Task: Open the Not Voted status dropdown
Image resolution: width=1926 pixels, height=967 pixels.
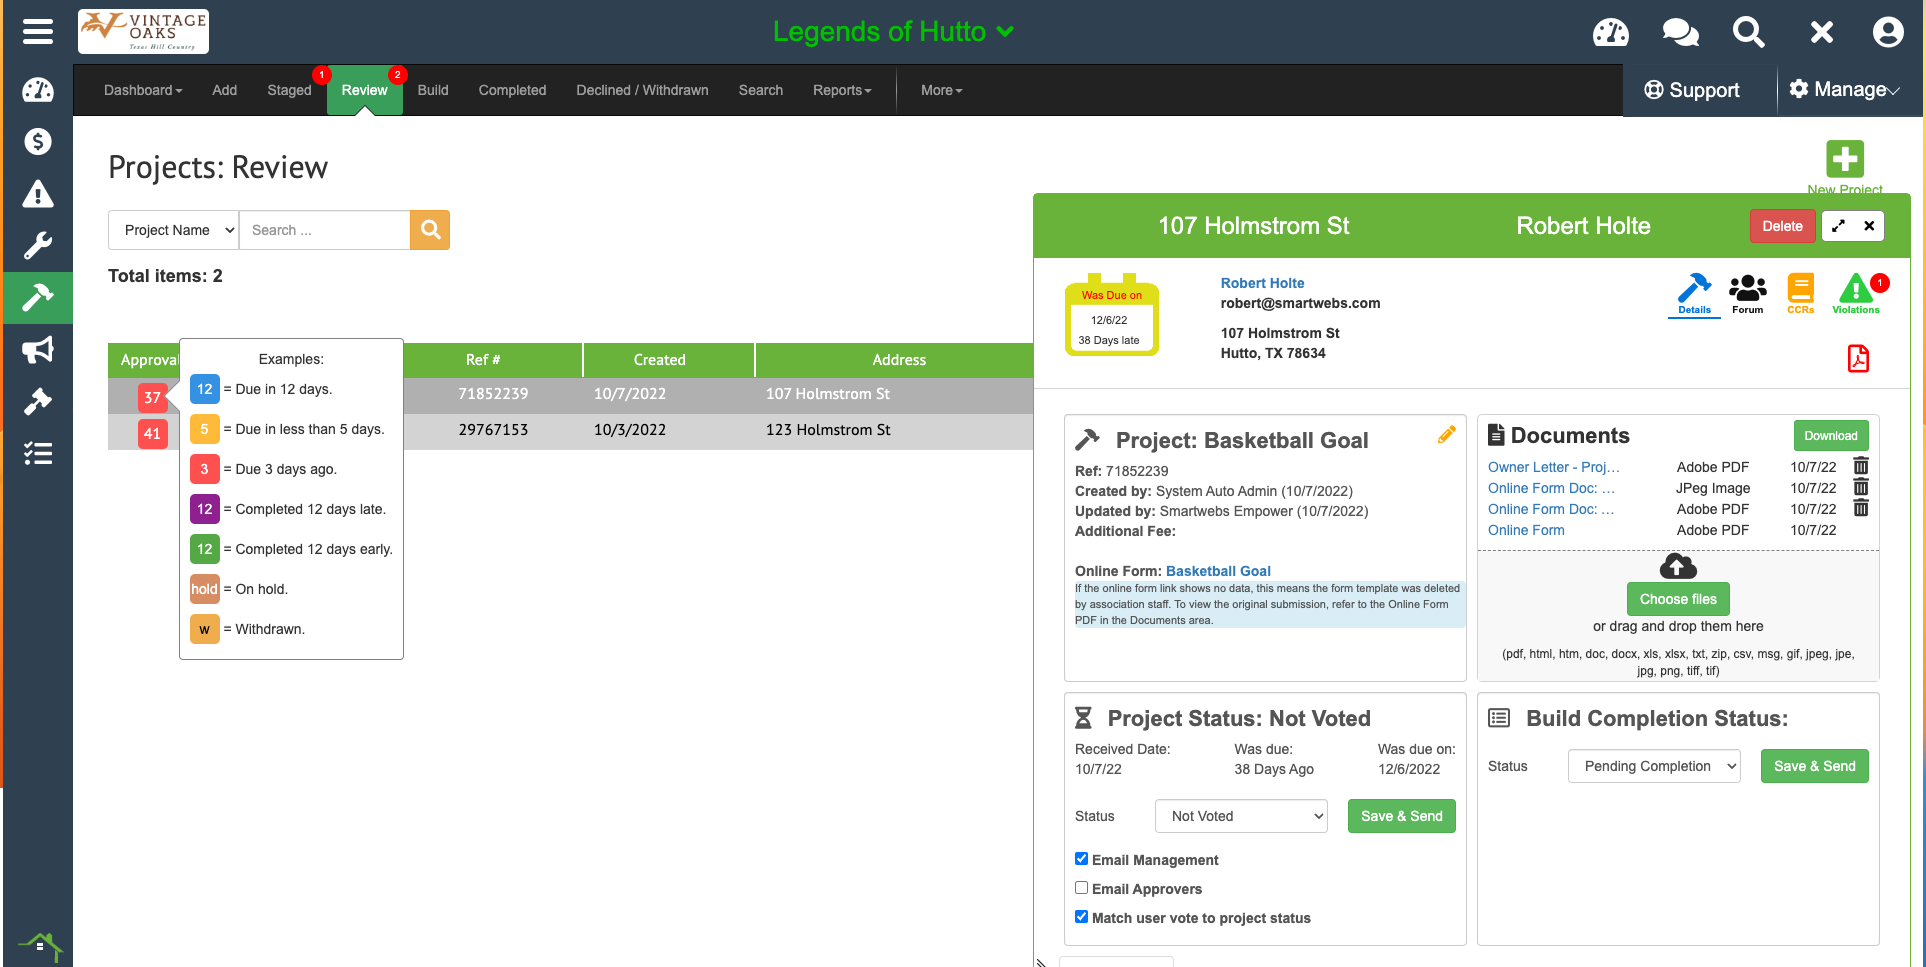Action: pos(1241,816)
